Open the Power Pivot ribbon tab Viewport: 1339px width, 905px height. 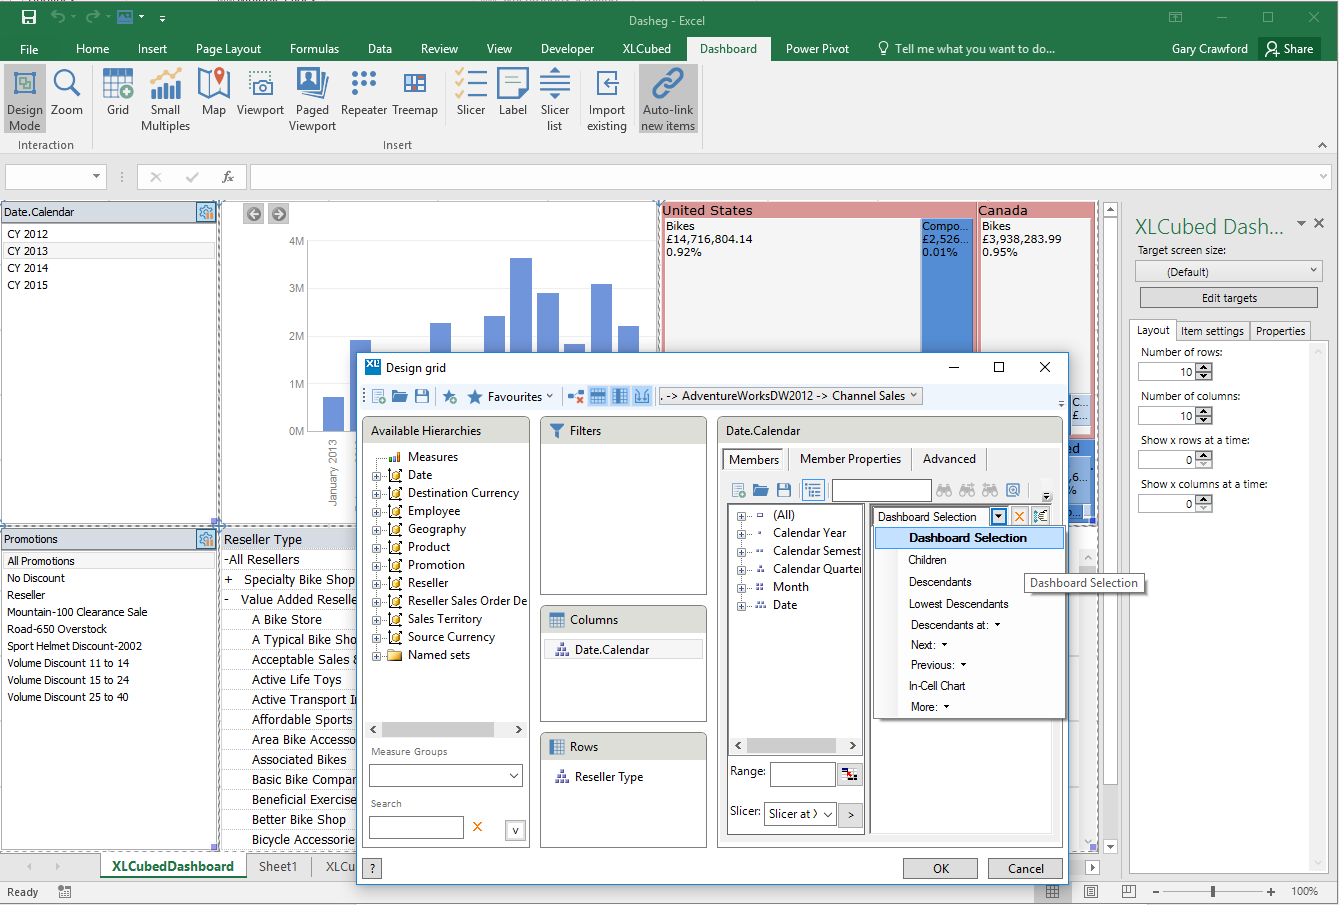coord(817,49)
